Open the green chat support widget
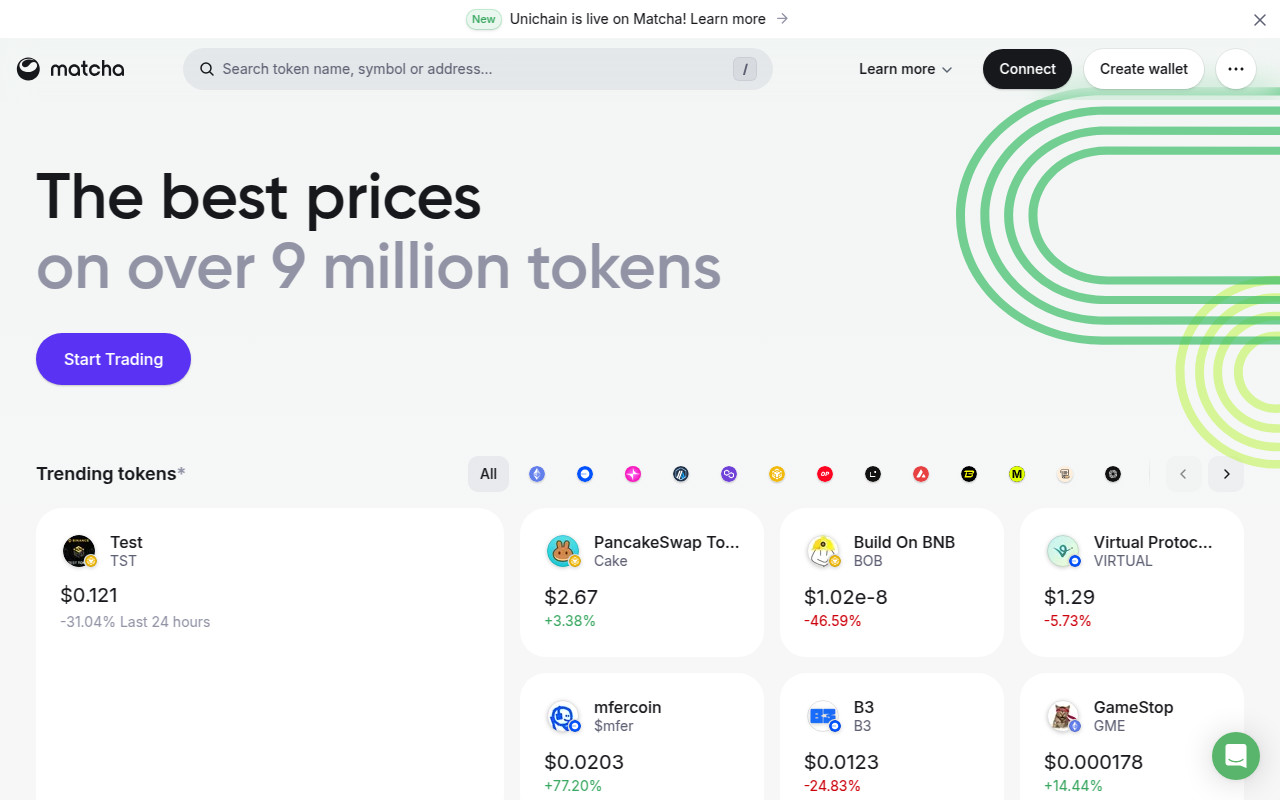The height and width of the screenshot is (800, 1280). (x=1236, y=756)
